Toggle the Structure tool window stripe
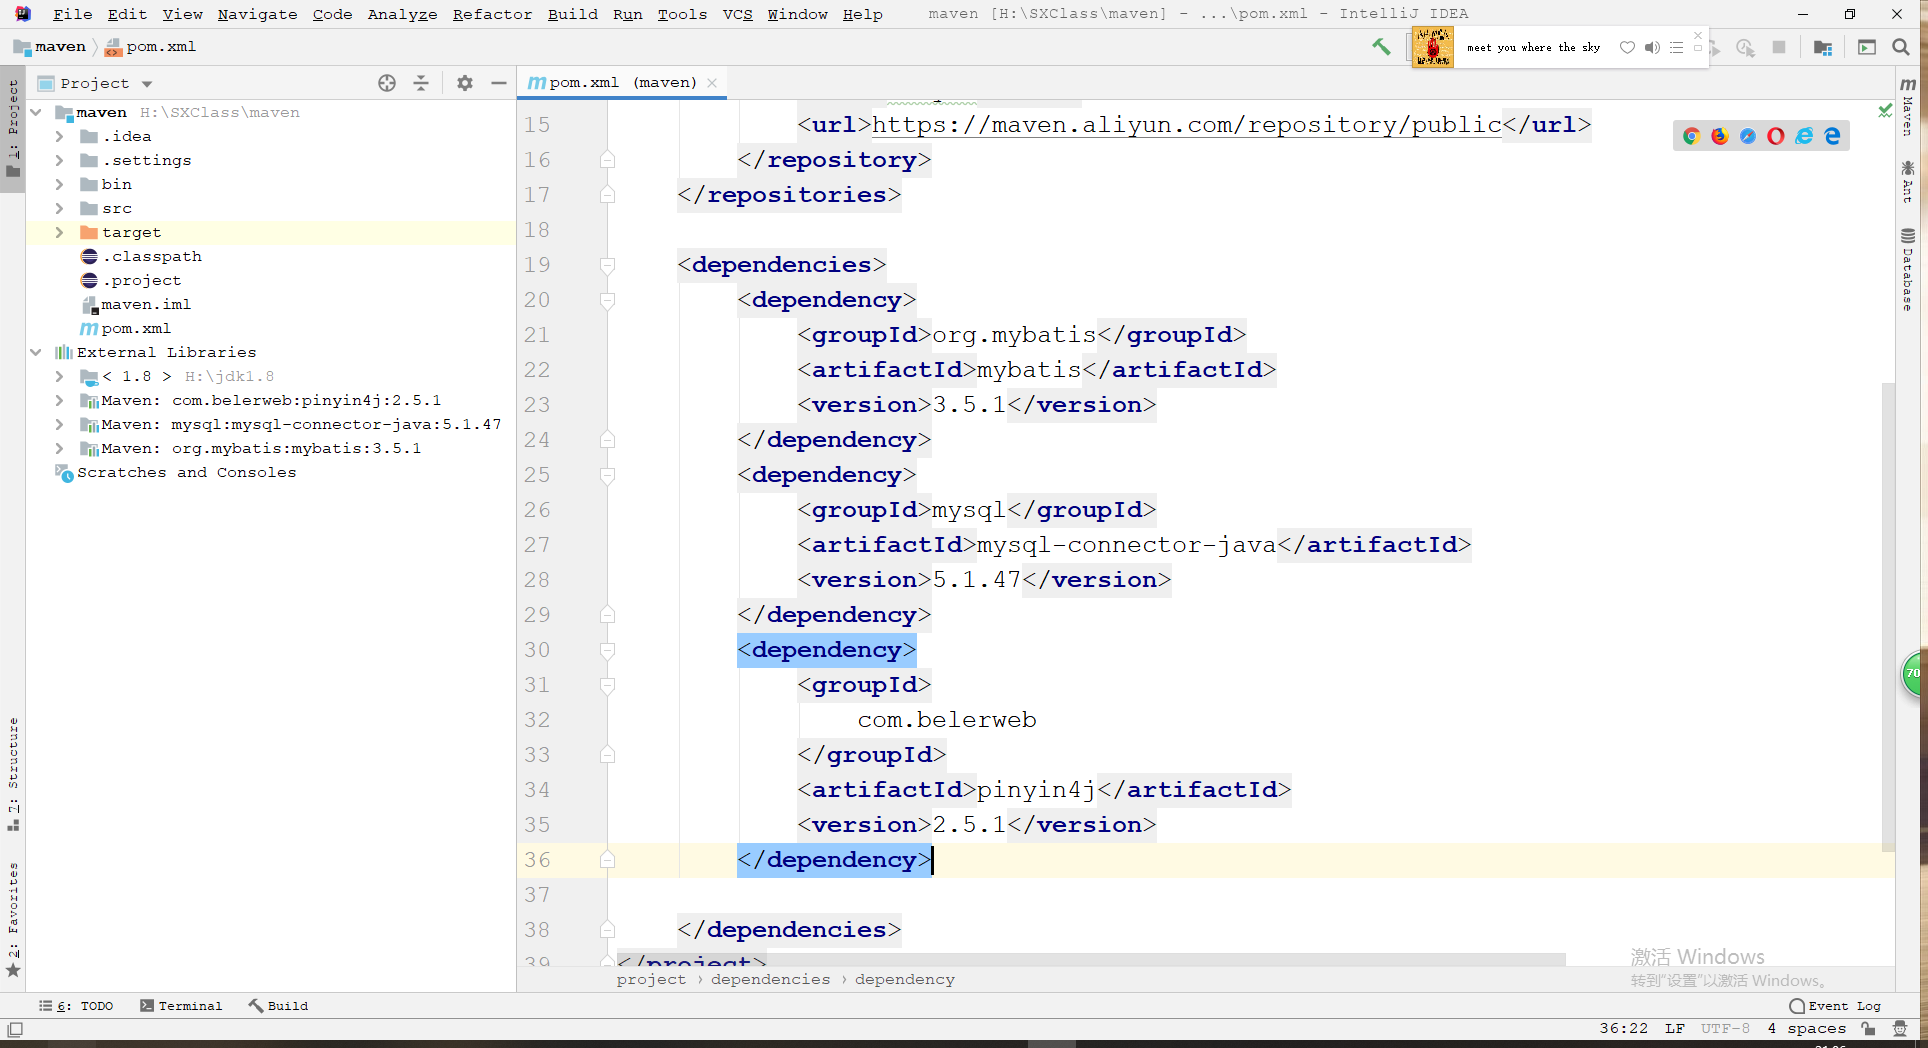The image size is (1928, 1048). tap(13, 774)
